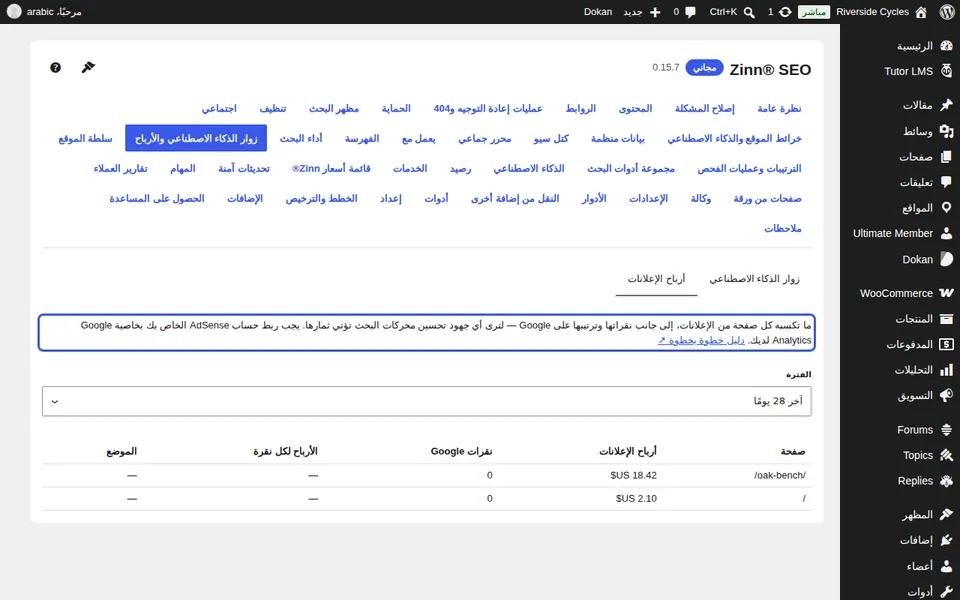Click the Topics sidebar icon

pyautogui.click(x=946, y=455)
